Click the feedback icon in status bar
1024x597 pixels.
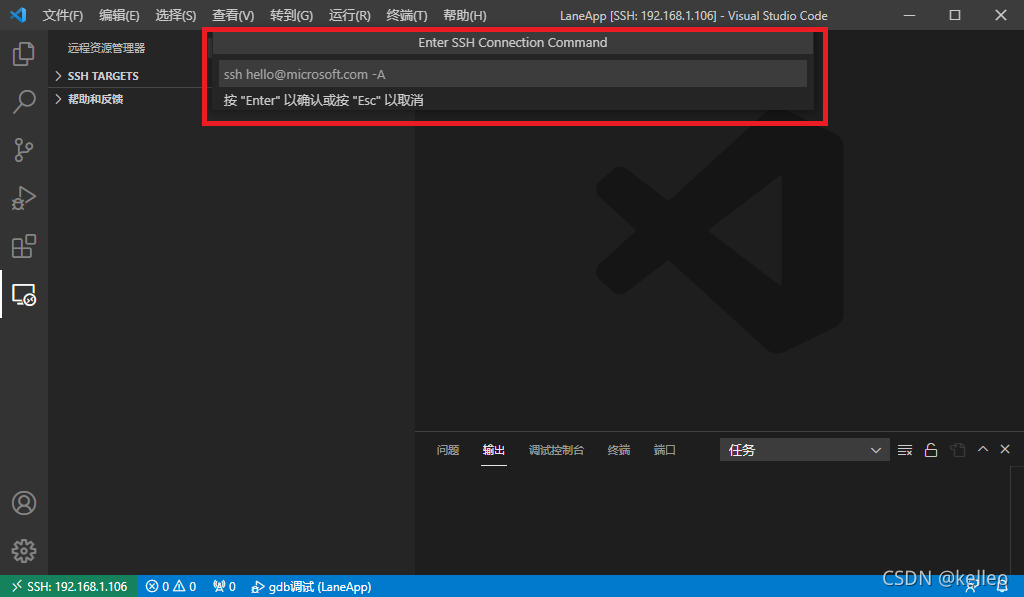pyautogui.click(x=972, y=587)
